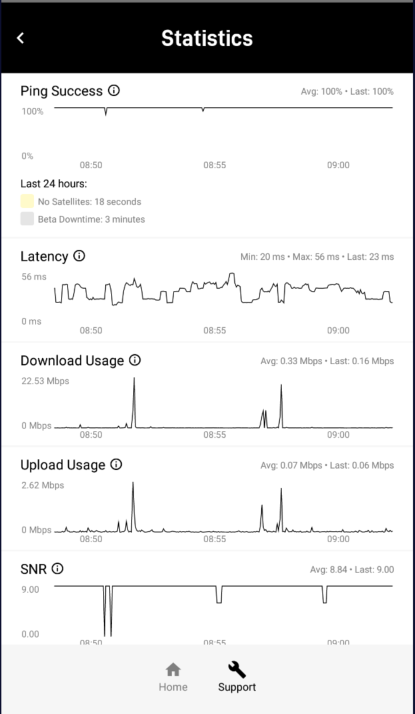This screenshot has height=714, width=415.
Task: Click the Statistics page title
Action: (x=207, y=38)
